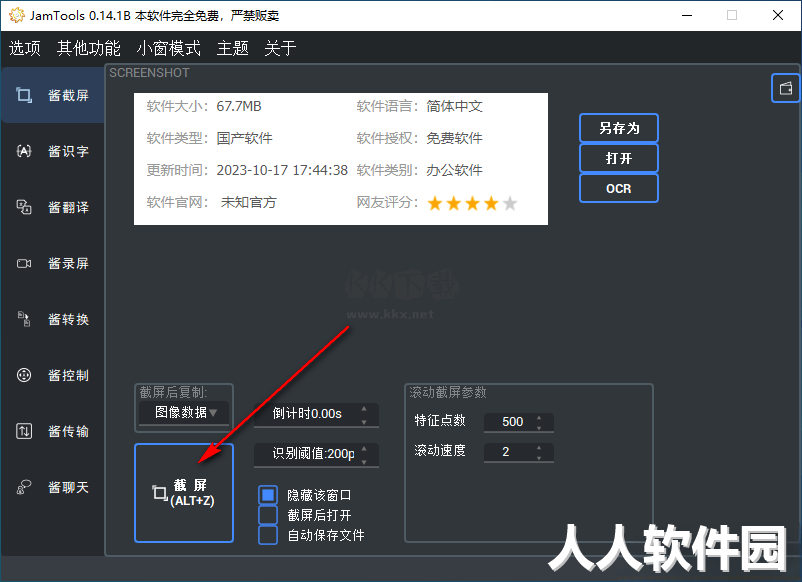
Task: Decrease the 特征点数 value
Action: coord(539,428)
